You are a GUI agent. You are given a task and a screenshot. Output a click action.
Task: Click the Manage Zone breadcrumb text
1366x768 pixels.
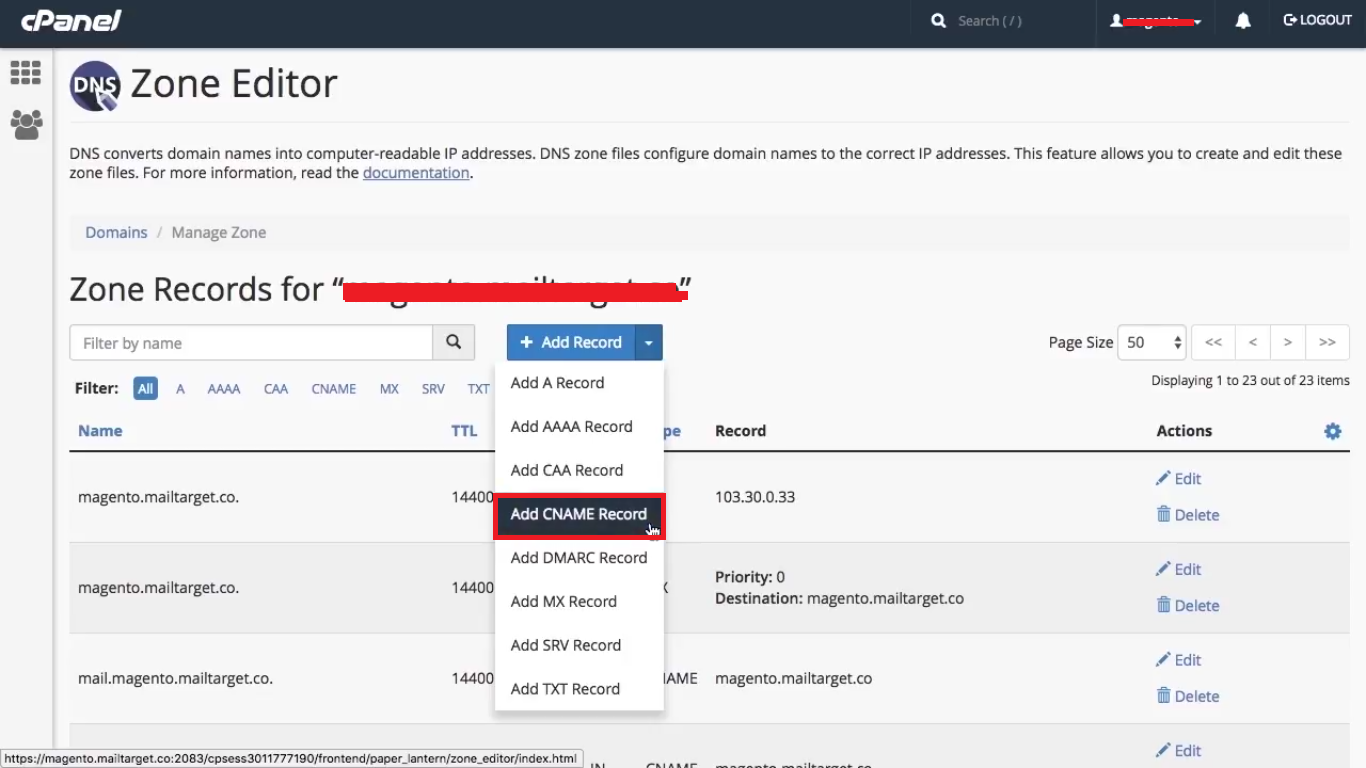click(x=219, y=232)
